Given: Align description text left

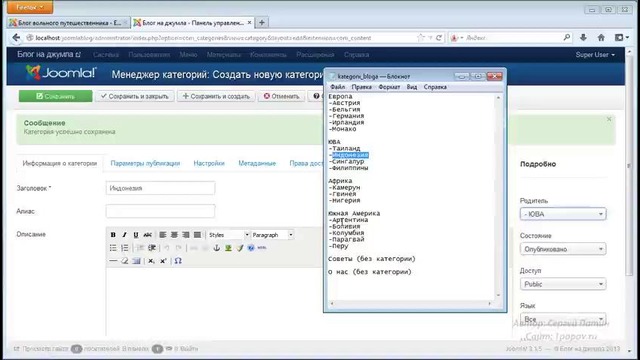Looking at the screenshot, I should click(162, 235).
